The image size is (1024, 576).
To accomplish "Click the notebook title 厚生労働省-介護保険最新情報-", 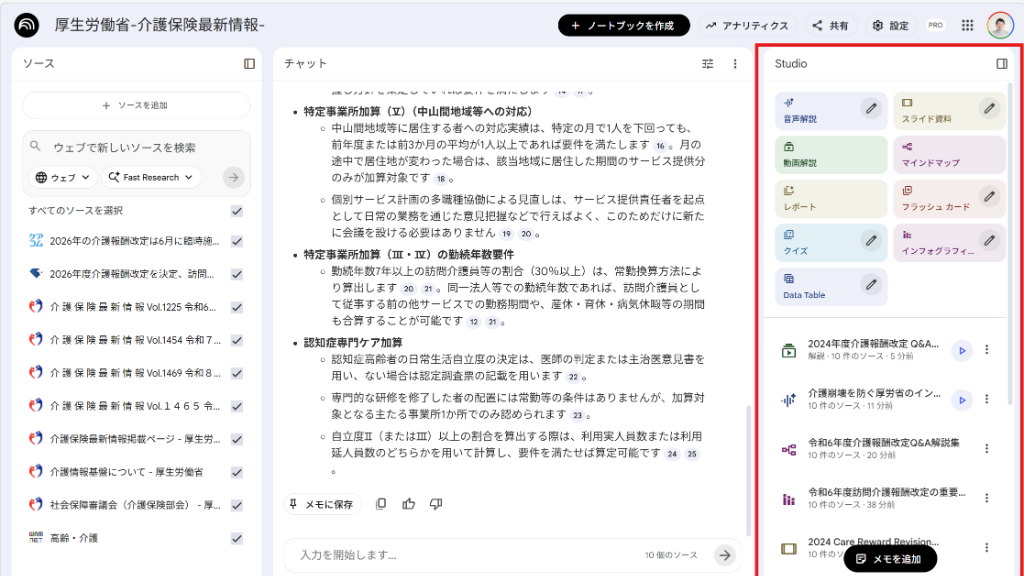I will click(159, 25).
